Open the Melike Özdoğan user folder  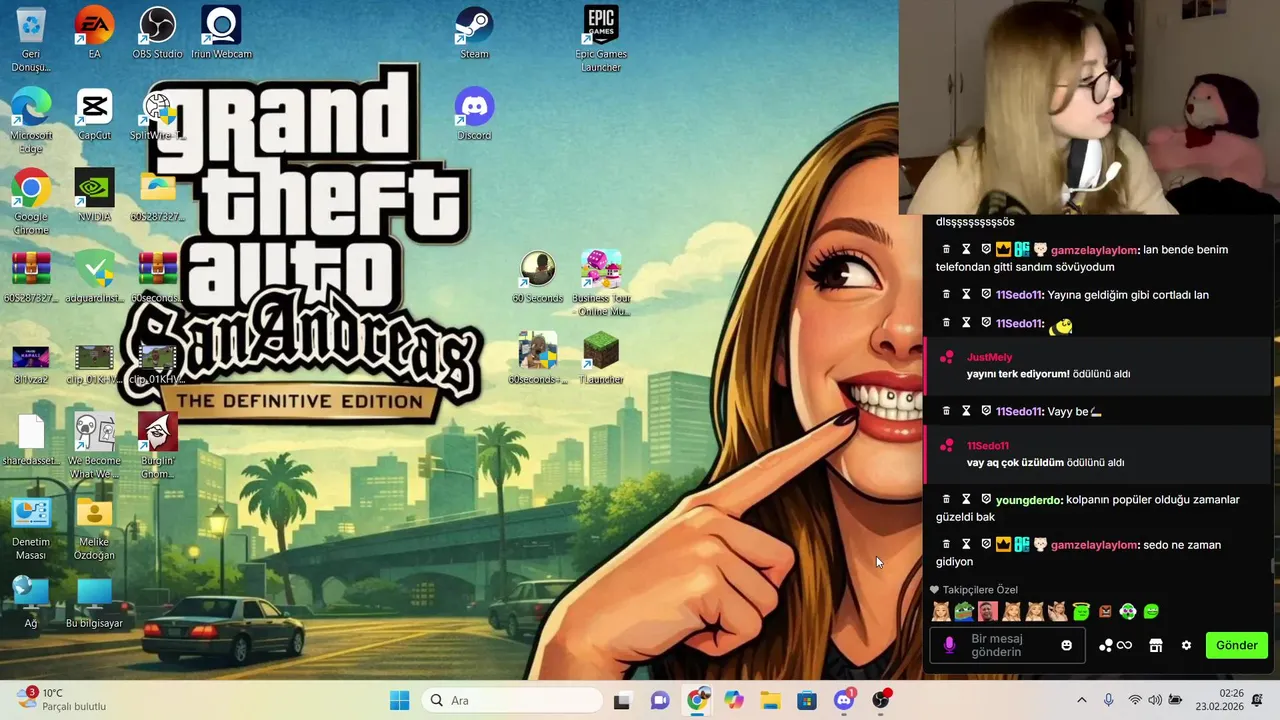click(x=94, y=529)
